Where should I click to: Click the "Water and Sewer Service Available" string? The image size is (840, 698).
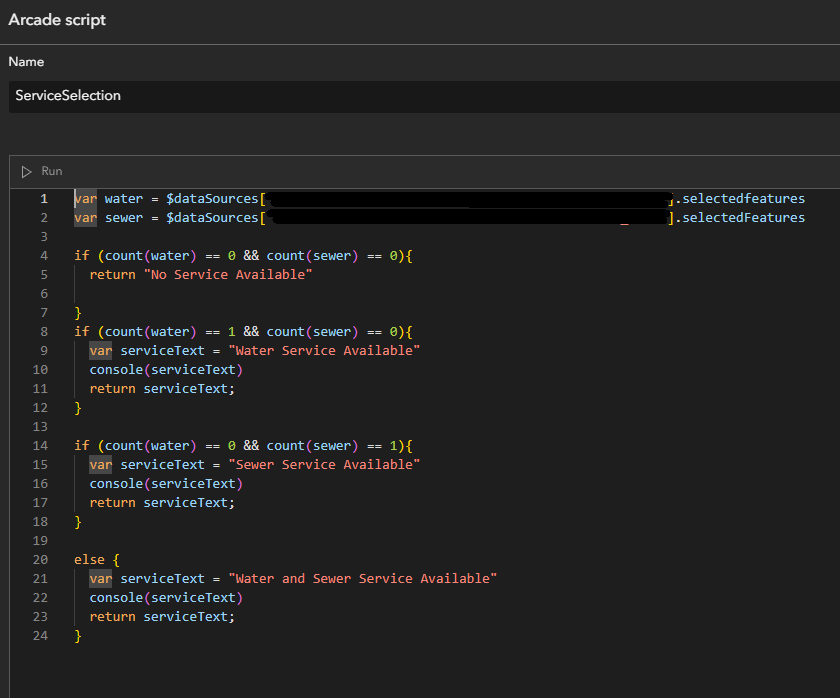point(363,579)
